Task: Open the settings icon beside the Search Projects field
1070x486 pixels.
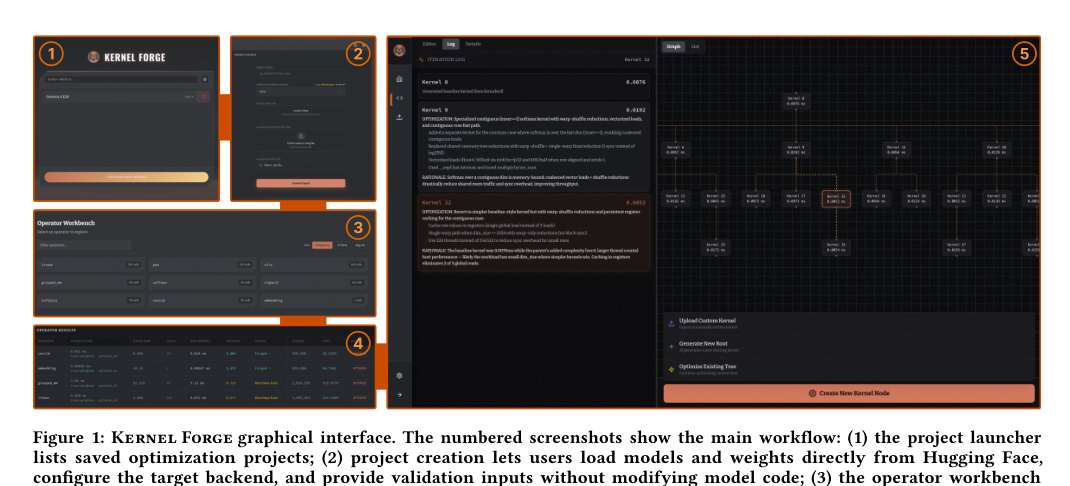Action: tap(205, 79)
